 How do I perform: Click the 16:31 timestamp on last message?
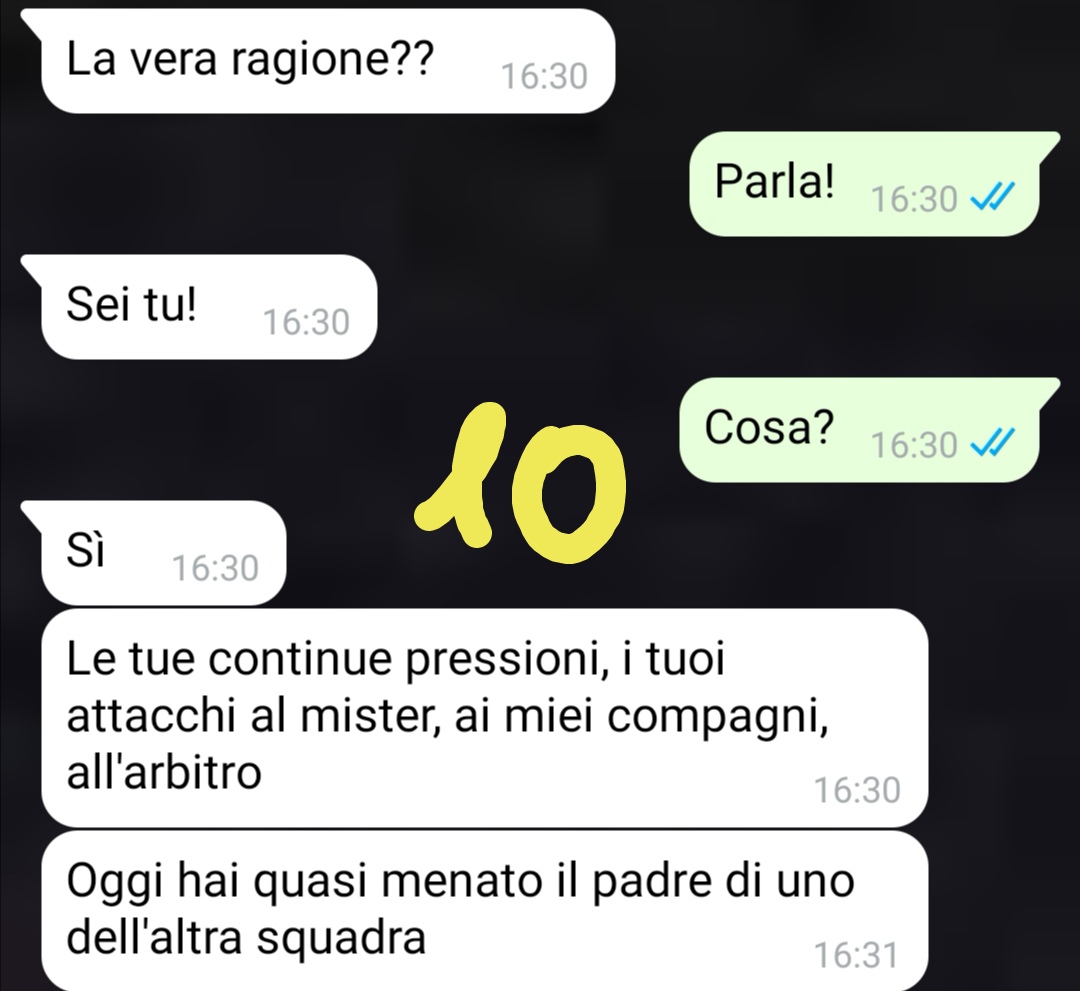pyautogui.click(x=856, y=955)
